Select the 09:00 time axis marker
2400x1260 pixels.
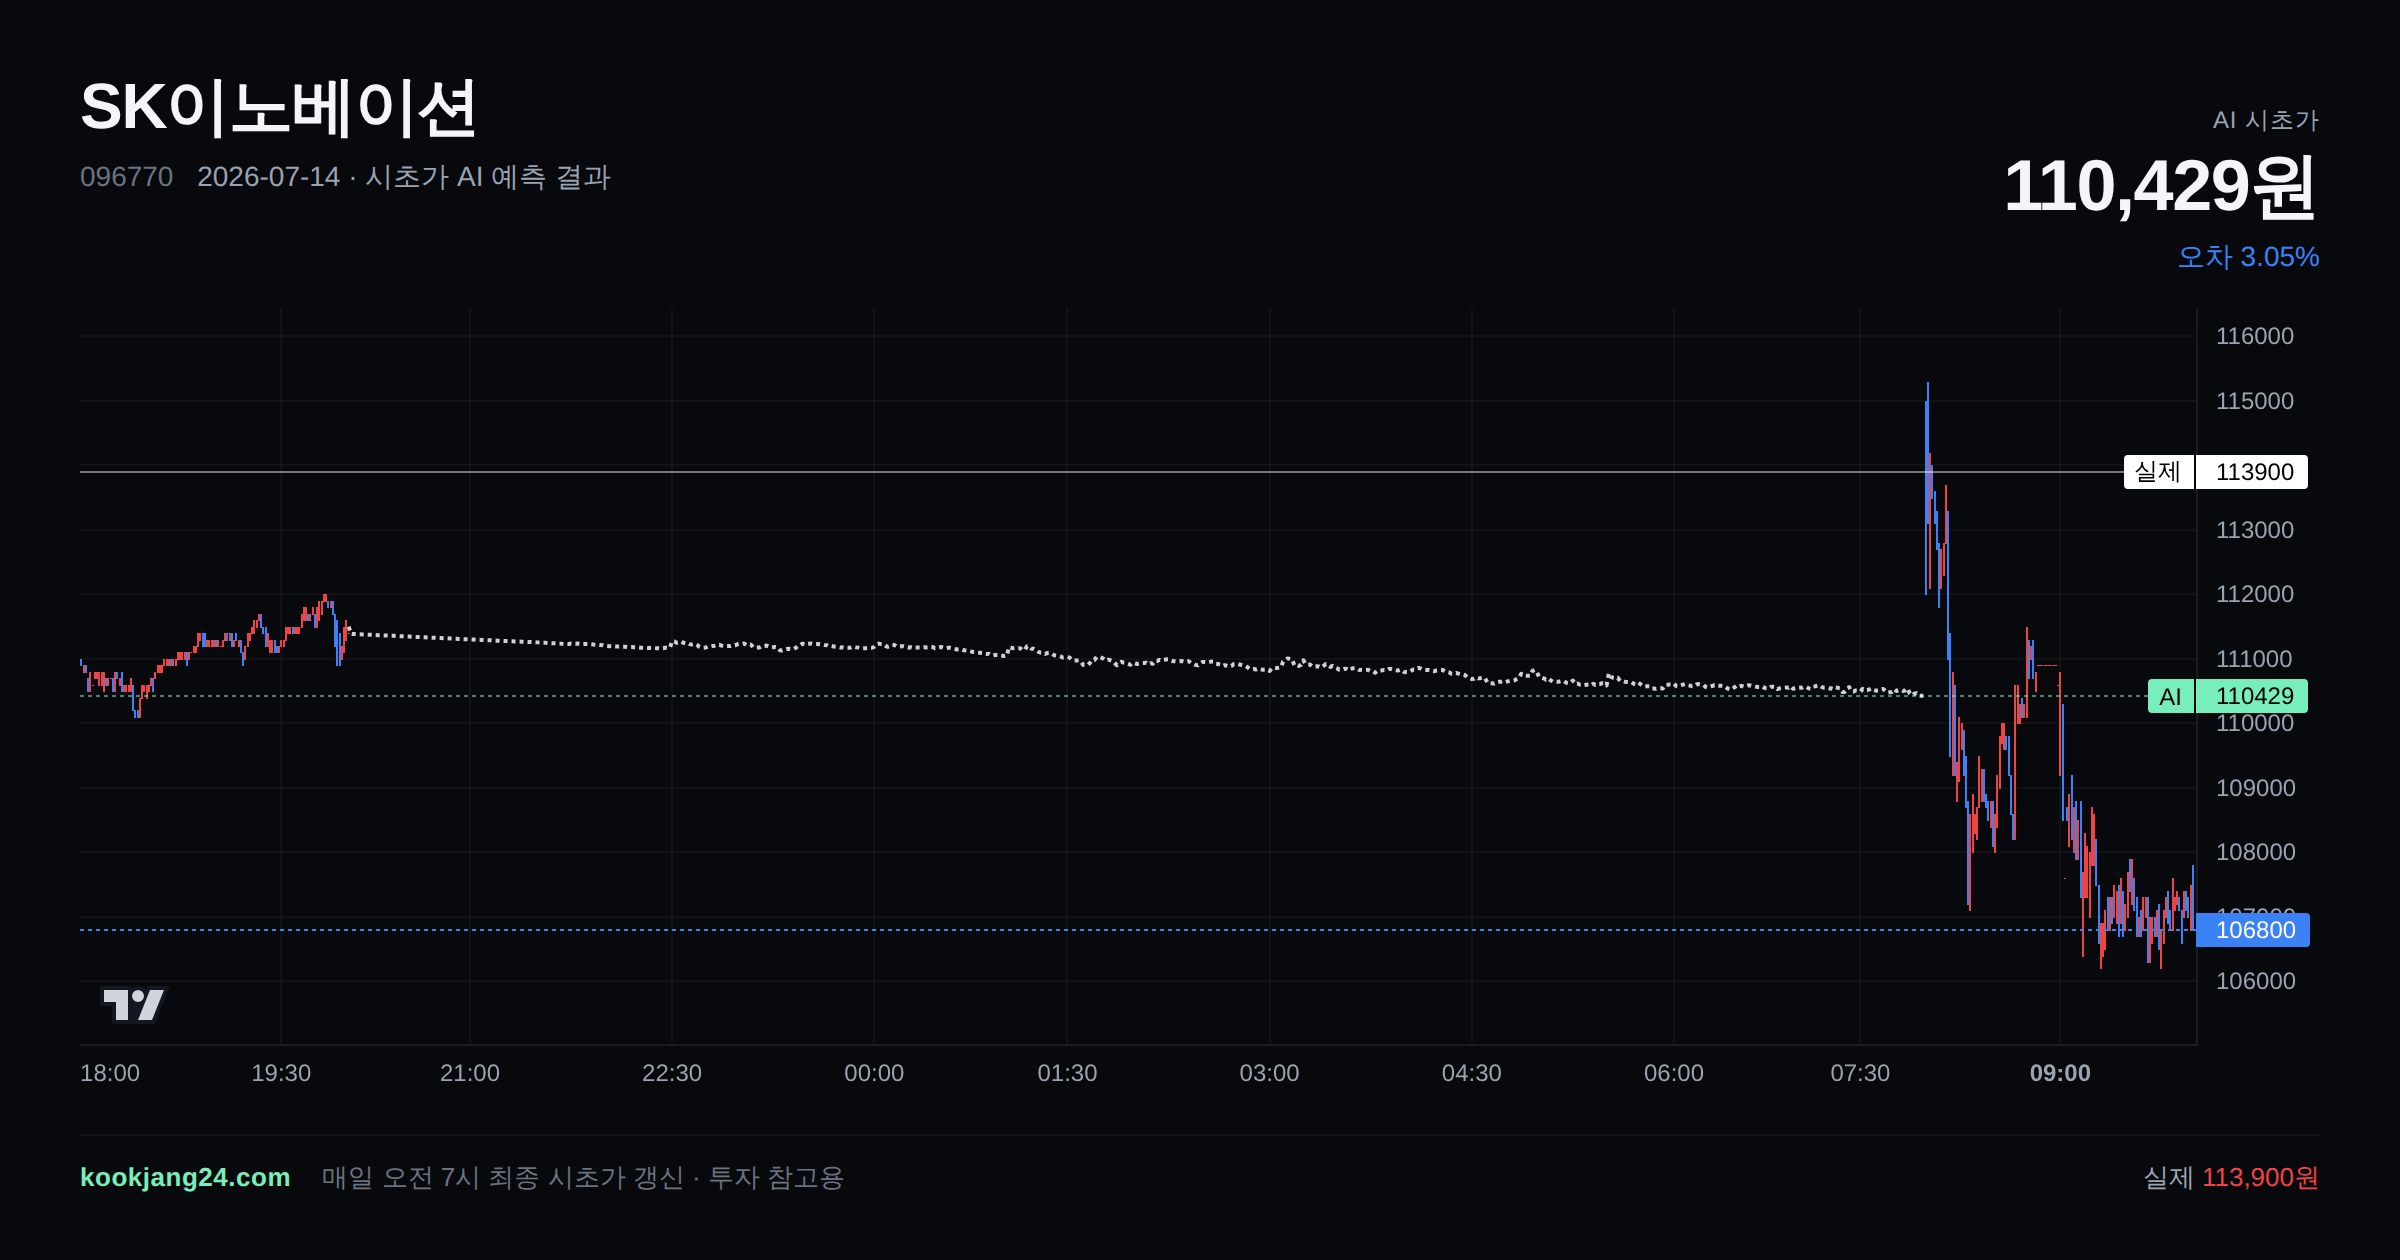2060,1073
